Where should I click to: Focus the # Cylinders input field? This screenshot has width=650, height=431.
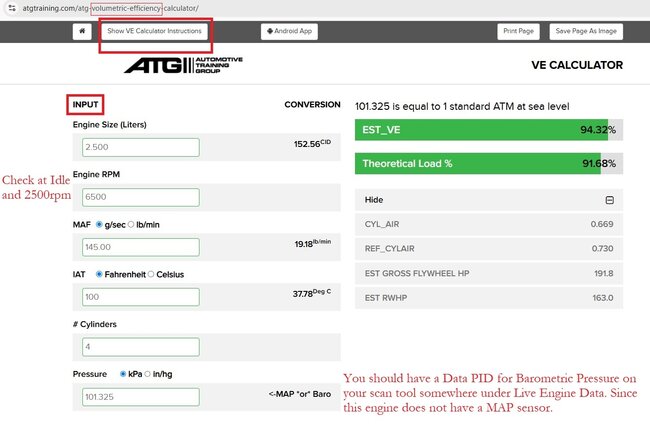point(141,347)
